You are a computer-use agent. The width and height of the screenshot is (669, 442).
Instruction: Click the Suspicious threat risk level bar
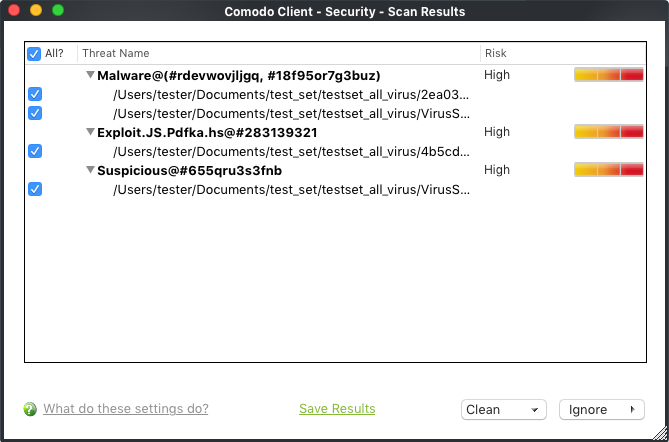(x=609, y=170)
